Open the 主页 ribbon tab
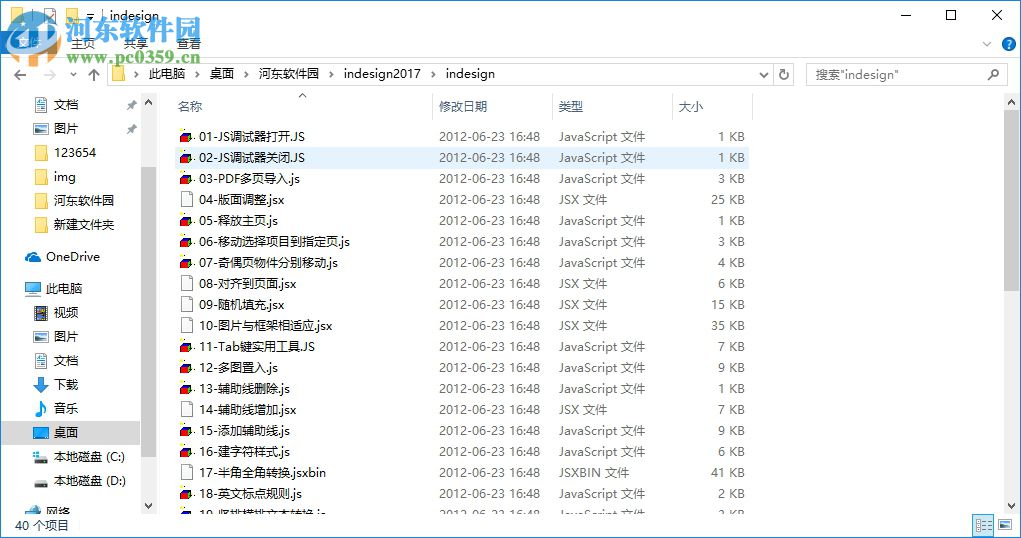 (83, 44)
